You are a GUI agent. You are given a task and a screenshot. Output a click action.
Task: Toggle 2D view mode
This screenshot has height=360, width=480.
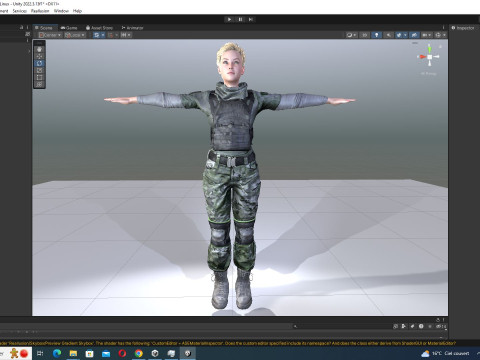click(x=365, y=35)
